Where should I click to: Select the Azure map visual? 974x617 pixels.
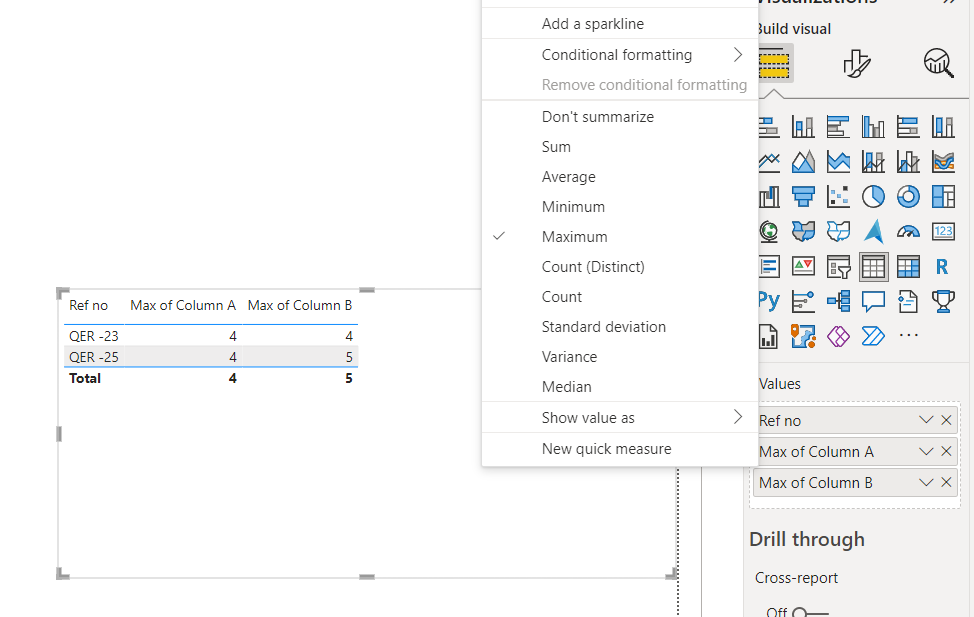[x=873, y=232]
